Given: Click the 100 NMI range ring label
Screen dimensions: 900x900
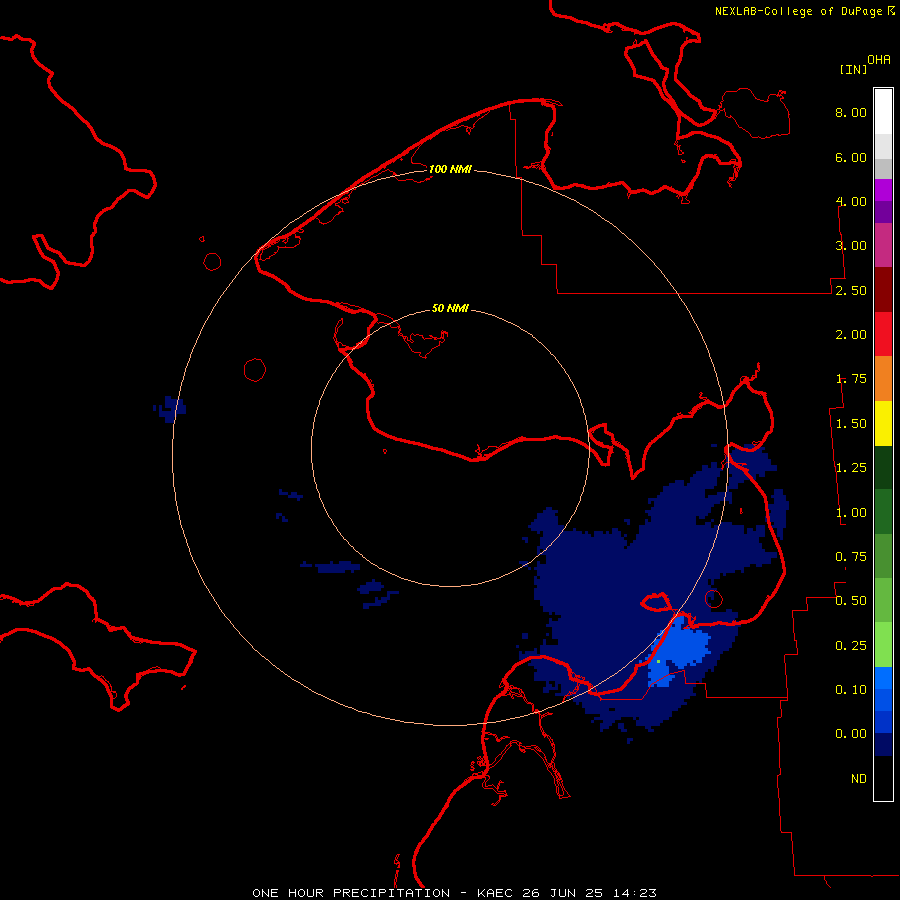Looking at the screenshot, I should tap(450, 169).
